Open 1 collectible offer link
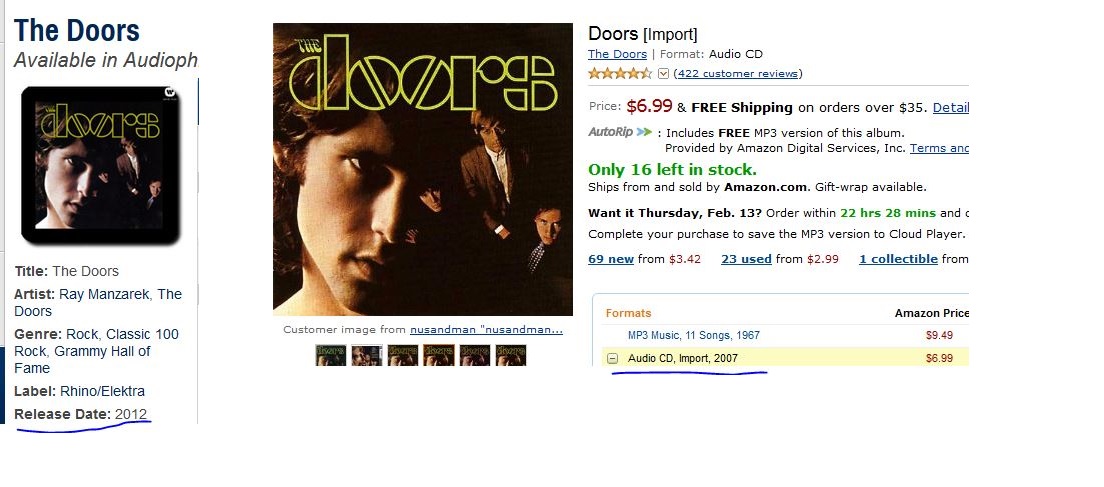This screenshot has width=1104, height=487. tap(898, 259)
